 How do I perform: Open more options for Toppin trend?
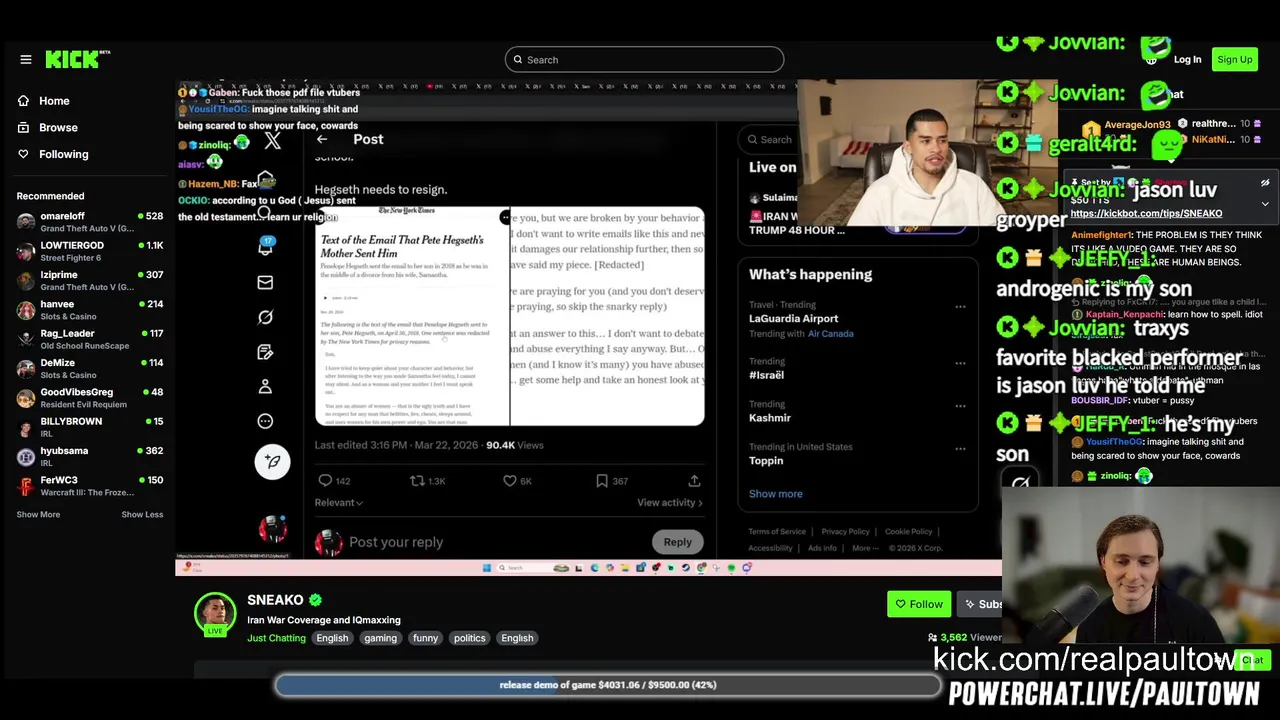click(960, 449)
